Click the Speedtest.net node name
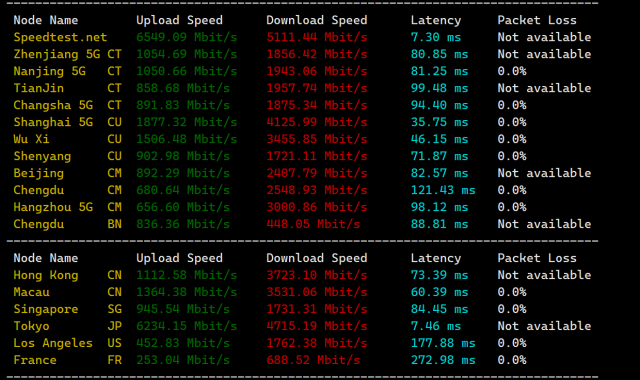The width and height of the screenshot is (640, 380). click(60, 37)
